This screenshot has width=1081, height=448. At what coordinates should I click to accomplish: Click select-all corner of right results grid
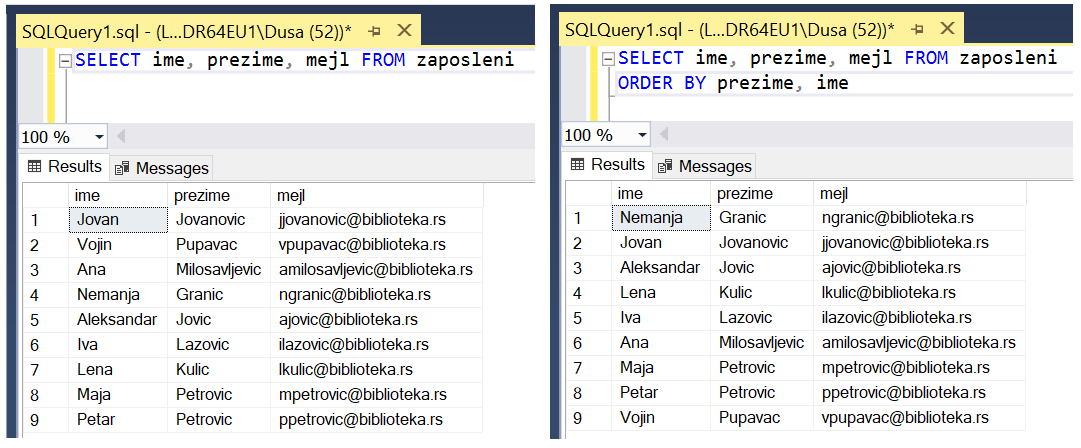tap(588, 193)
